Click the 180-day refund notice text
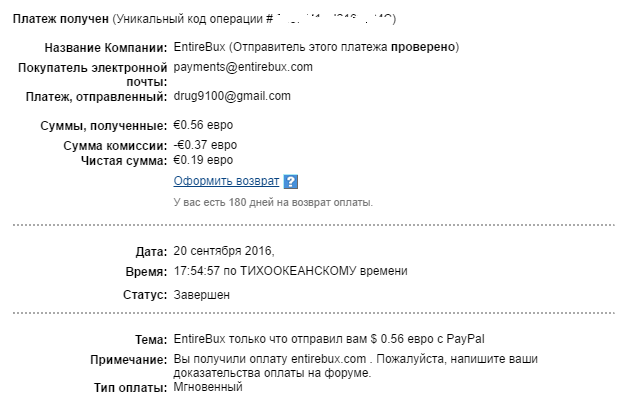 273,202
